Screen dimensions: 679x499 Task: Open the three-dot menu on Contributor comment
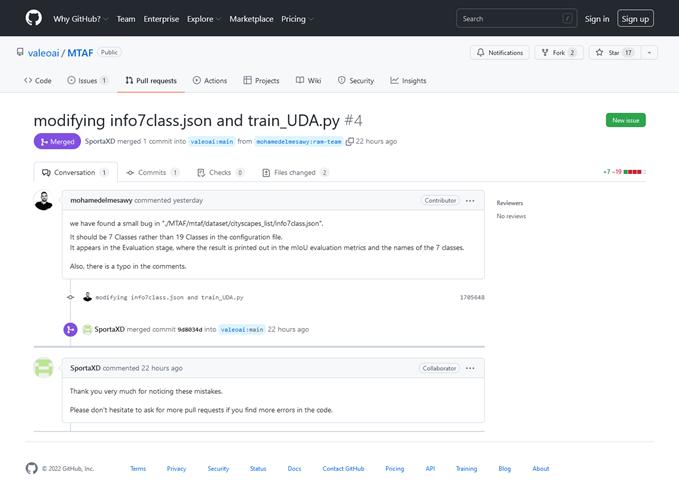[x=470, y=201]
